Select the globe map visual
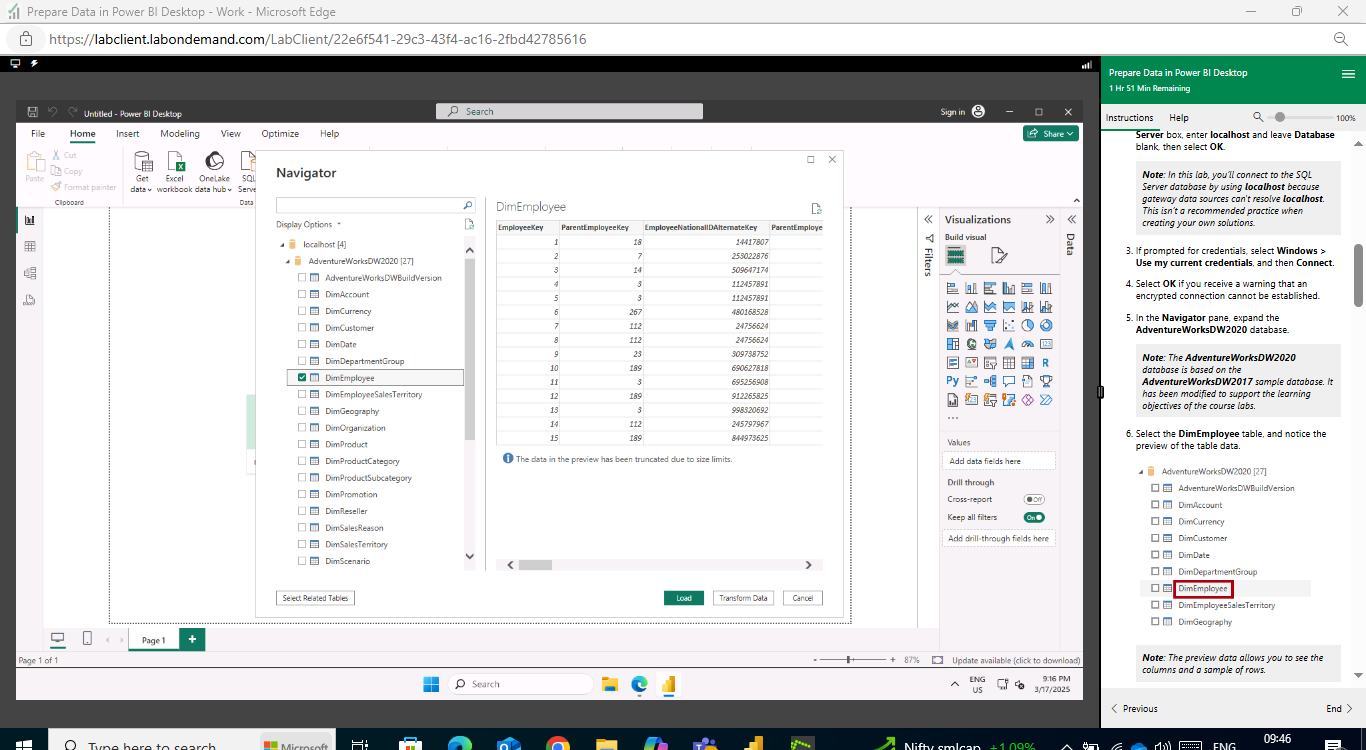 (971, 344)
